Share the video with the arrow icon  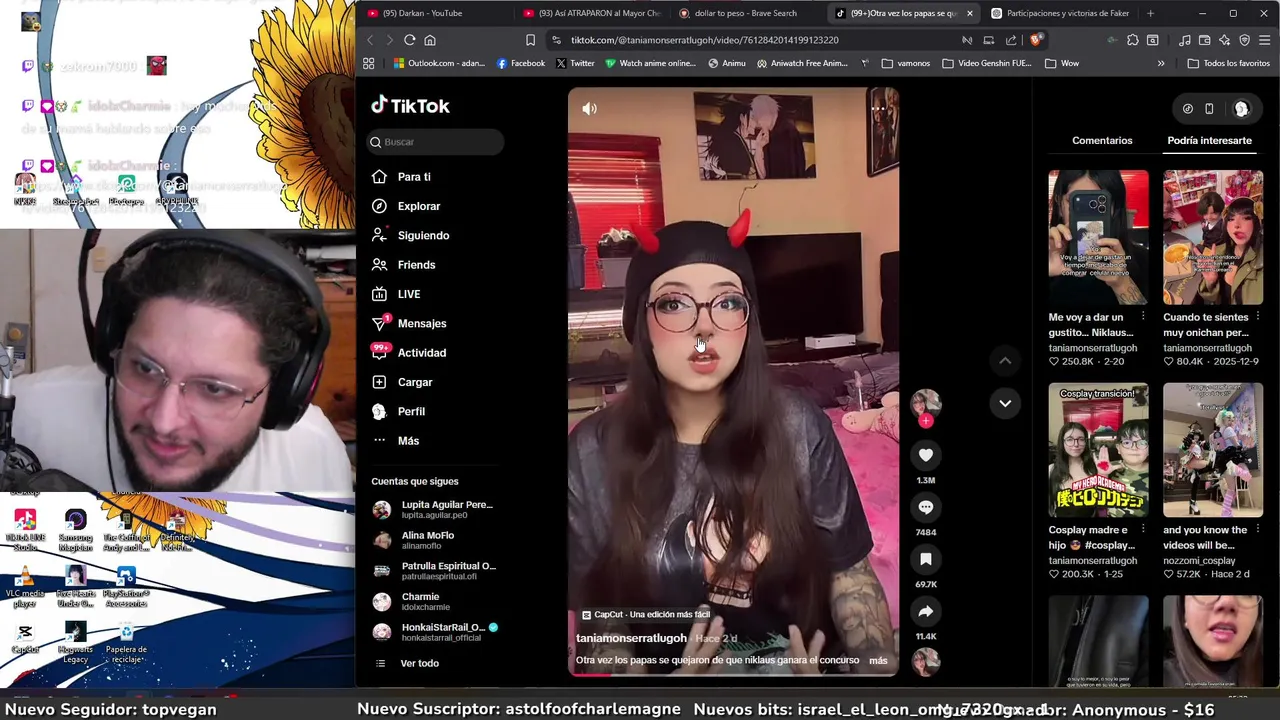[926, 611]
